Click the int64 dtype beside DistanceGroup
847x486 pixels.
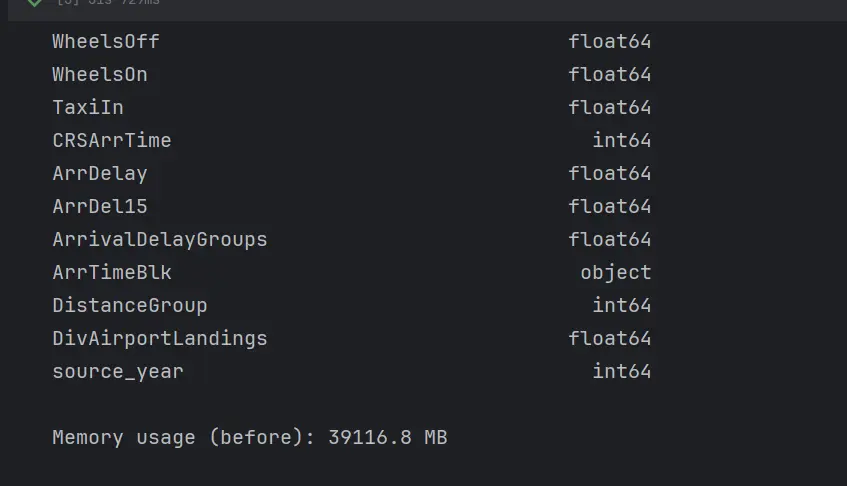click(622, 305)
